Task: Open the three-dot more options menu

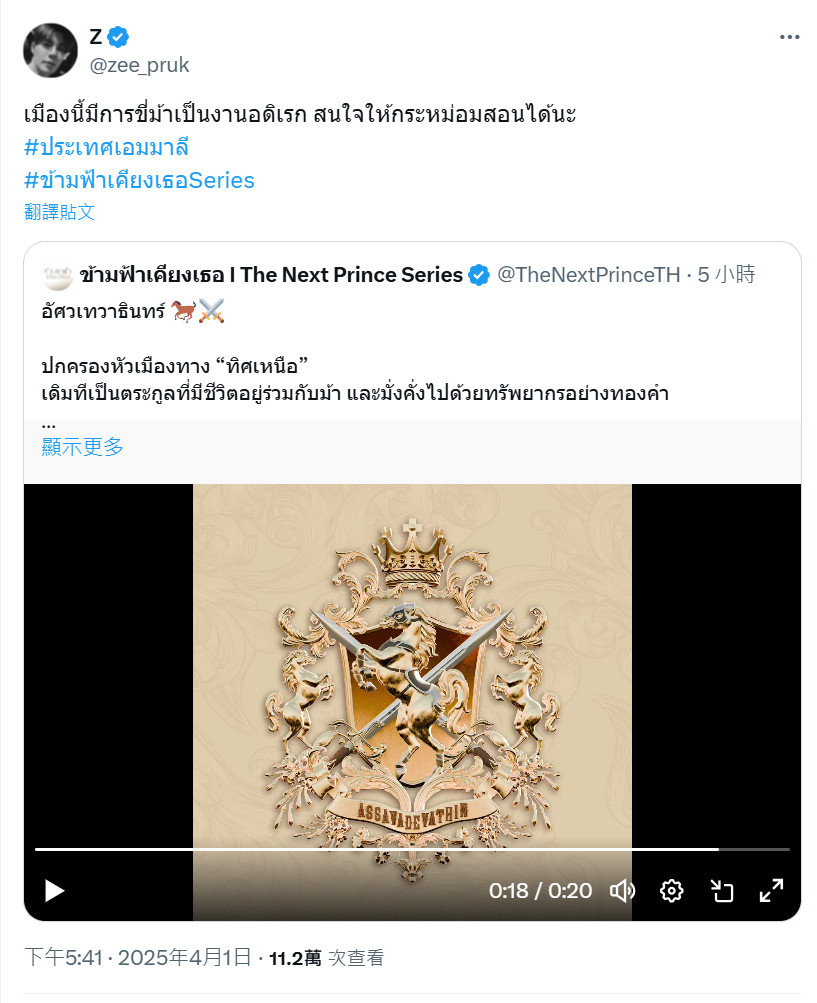Action: (x=789, y=37)
